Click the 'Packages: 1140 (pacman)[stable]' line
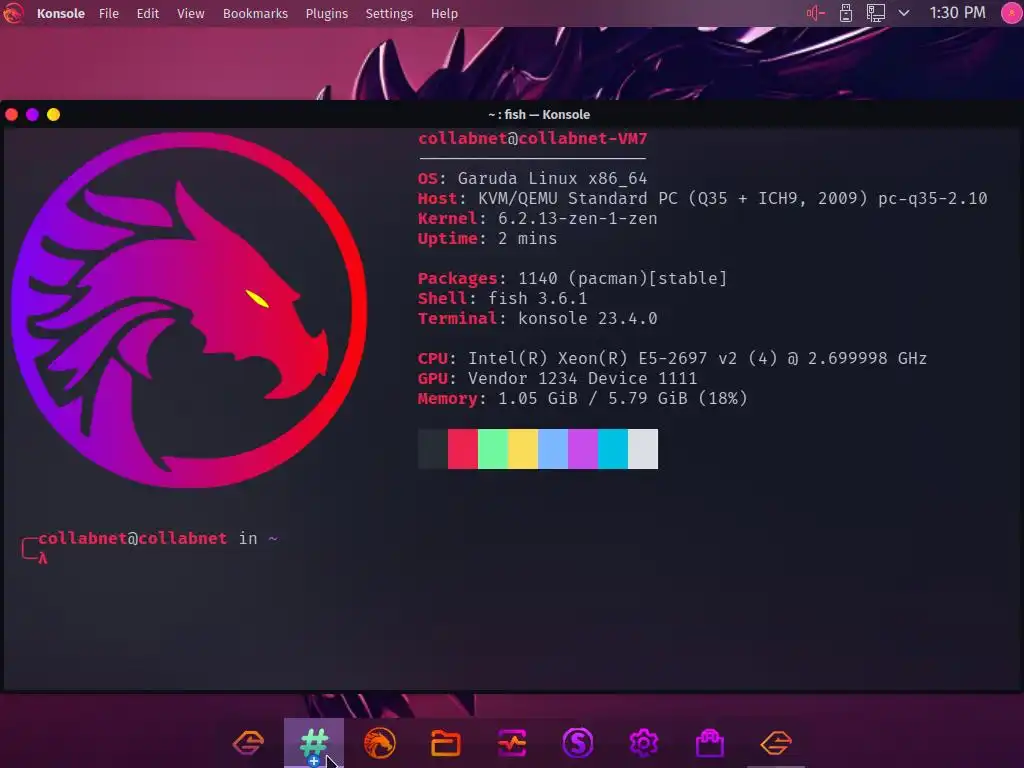Screen dimensions: 1024x768 click(572, 278)
